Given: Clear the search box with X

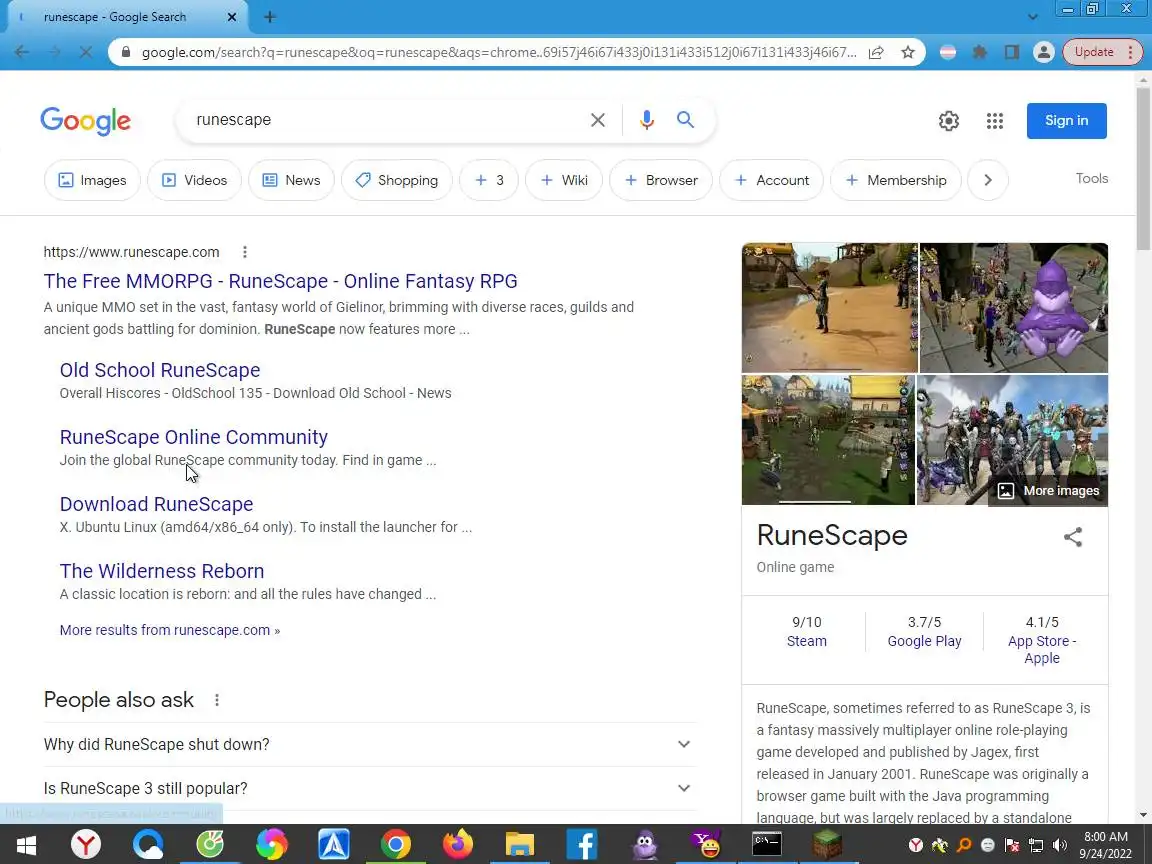Looking at the screenshot, I should 598,120.
